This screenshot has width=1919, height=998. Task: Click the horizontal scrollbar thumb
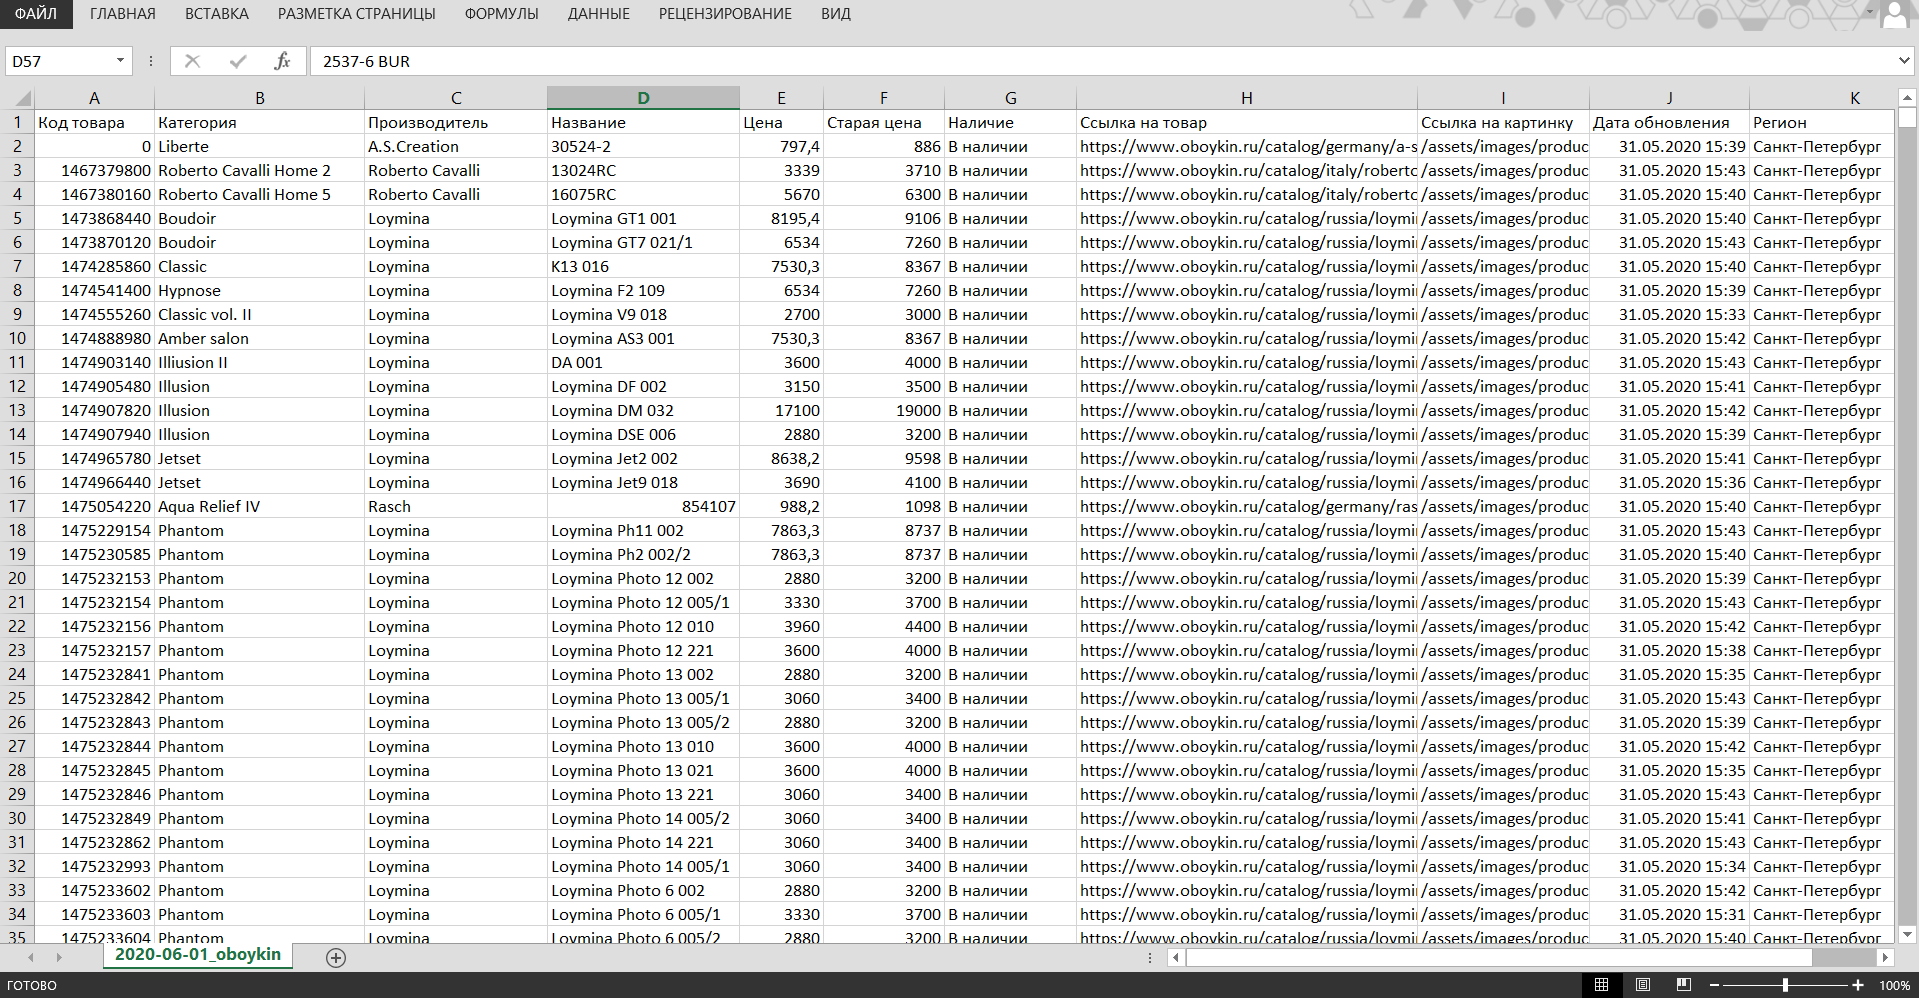tap(1499, 957)
